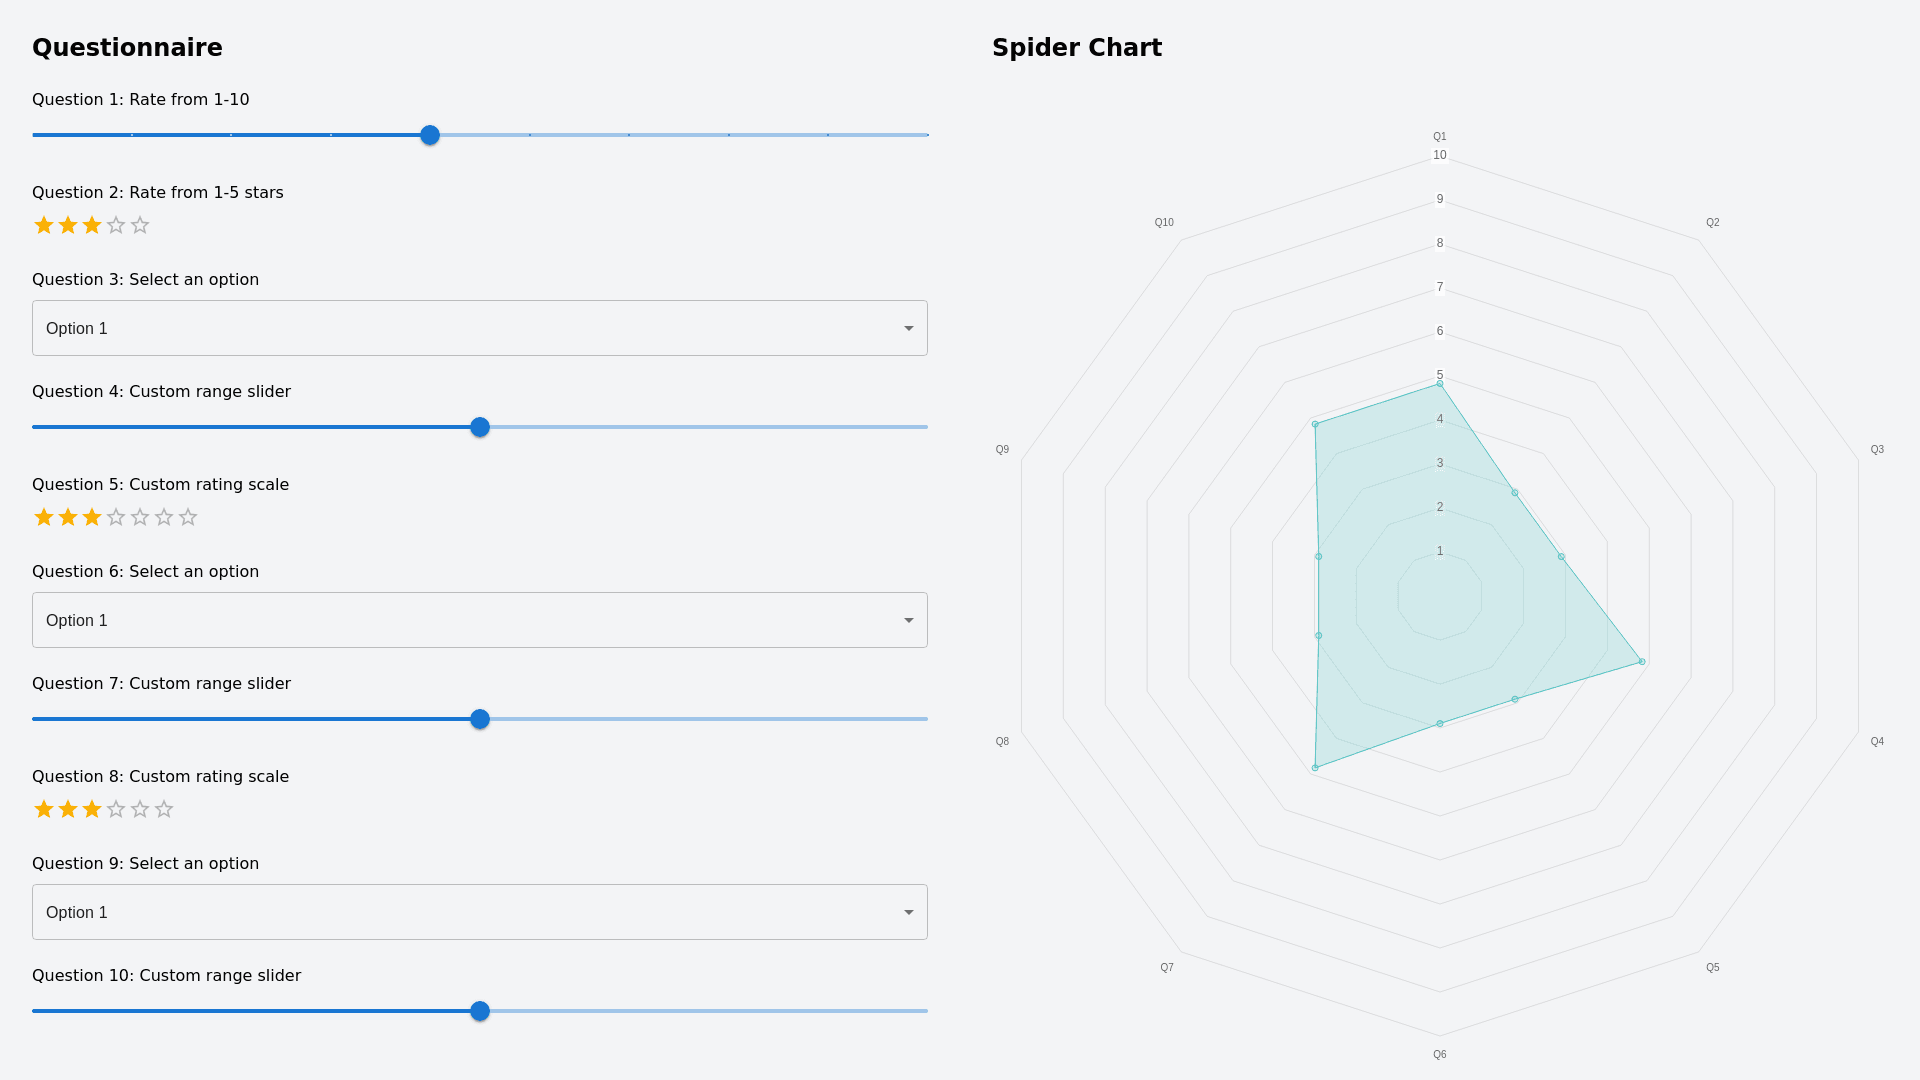Click the Question 10 range slider handle
The width and height of the screenshot is (1920, 1080).
[x=480, y=1011]
